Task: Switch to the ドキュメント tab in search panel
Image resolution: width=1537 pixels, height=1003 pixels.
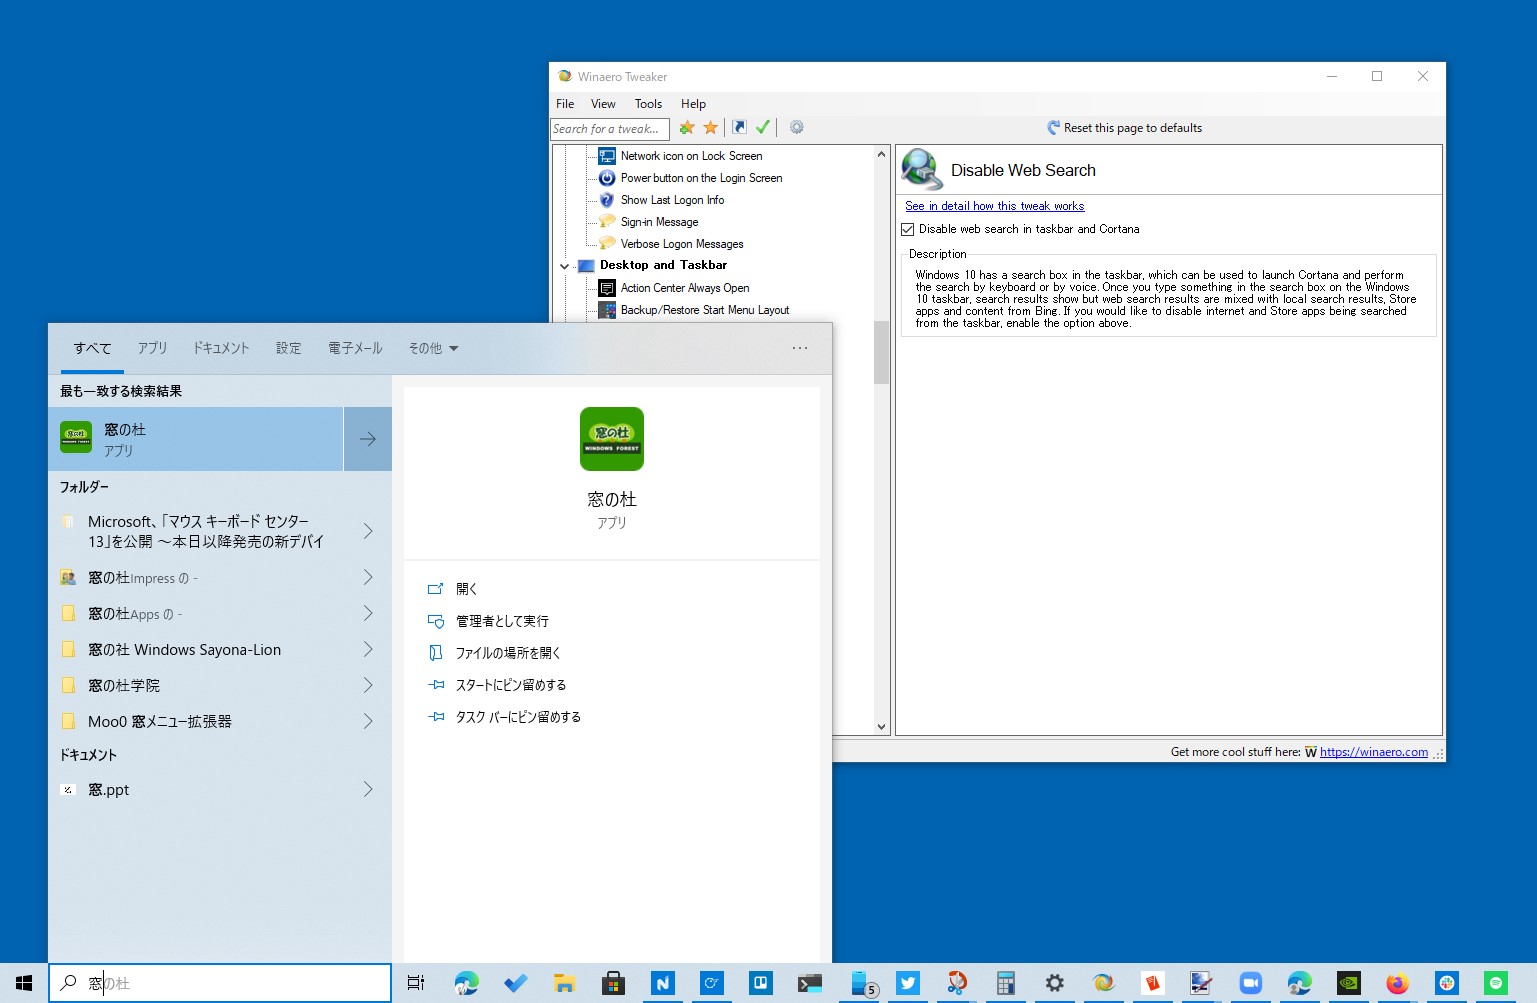Action: [x=220, y=348]
